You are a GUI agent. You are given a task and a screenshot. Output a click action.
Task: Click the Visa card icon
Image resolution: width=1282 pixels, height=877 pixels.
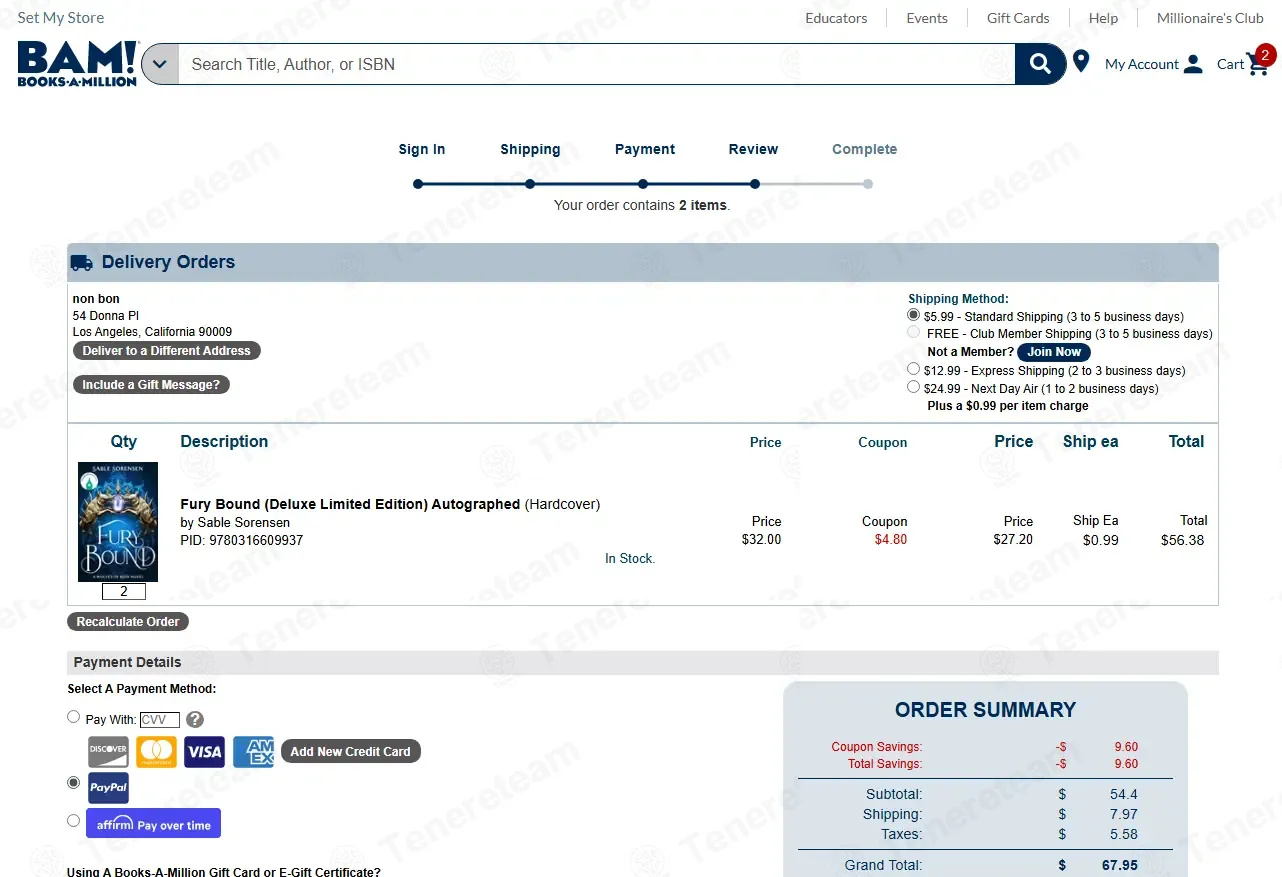(204, 752)
